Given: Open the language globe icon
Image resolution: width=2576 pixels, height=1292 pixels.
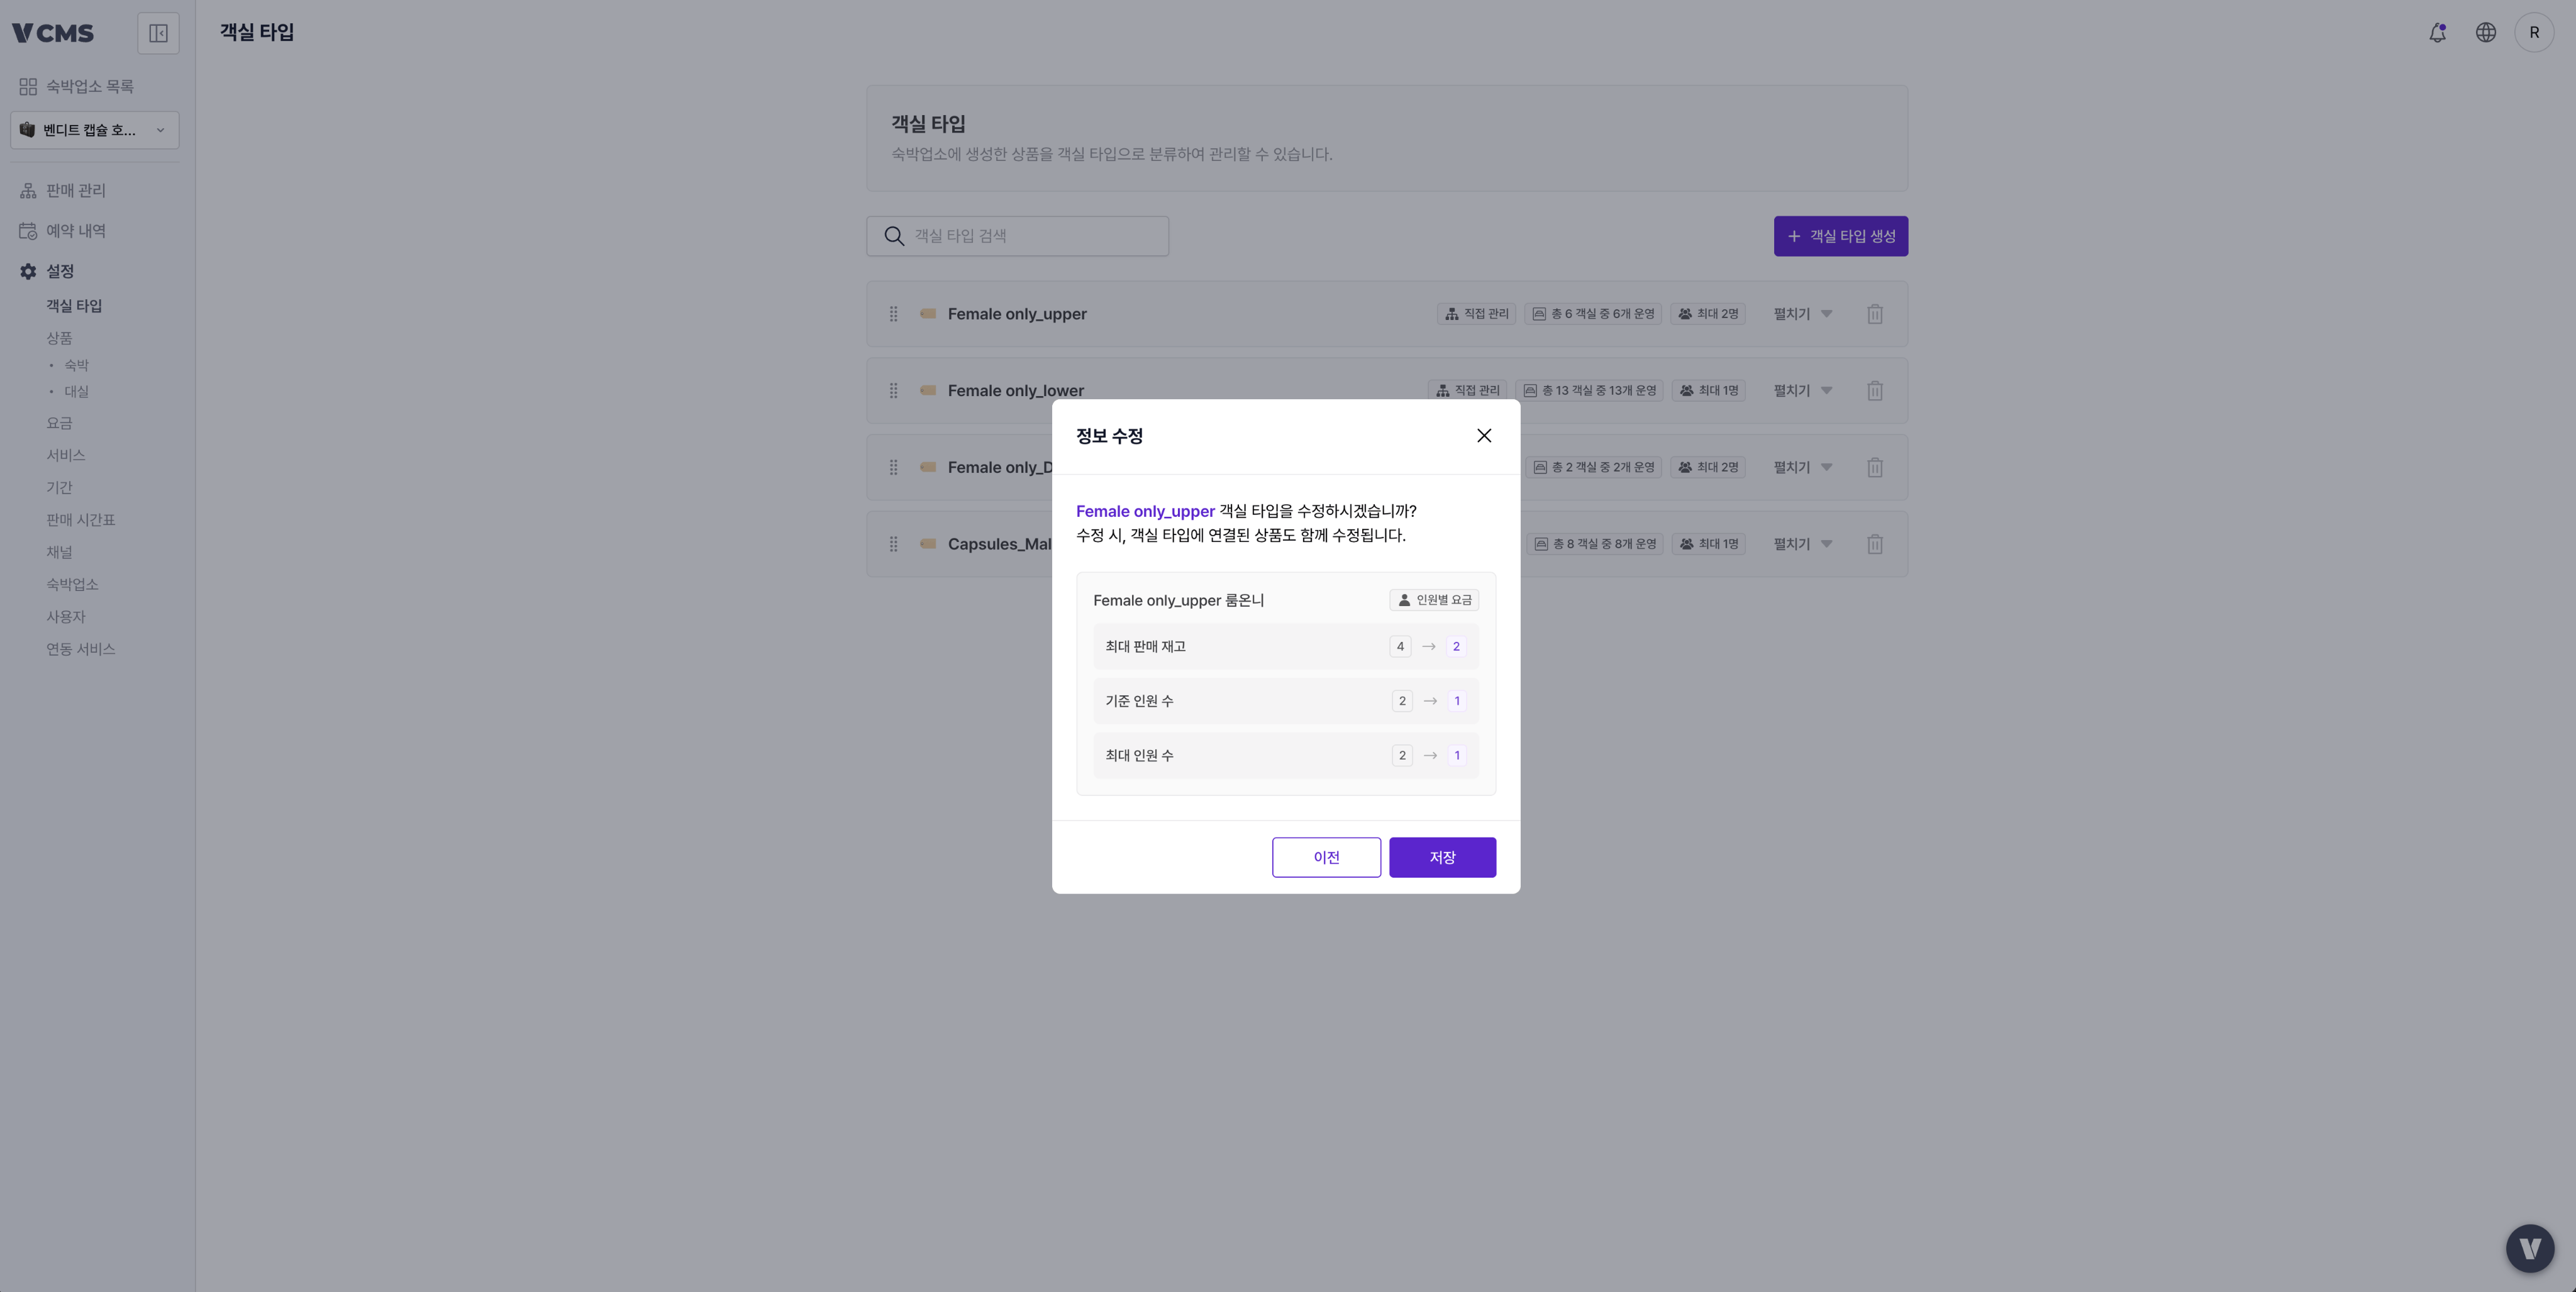Looking at the screenshot, I should coord(2485,33).
